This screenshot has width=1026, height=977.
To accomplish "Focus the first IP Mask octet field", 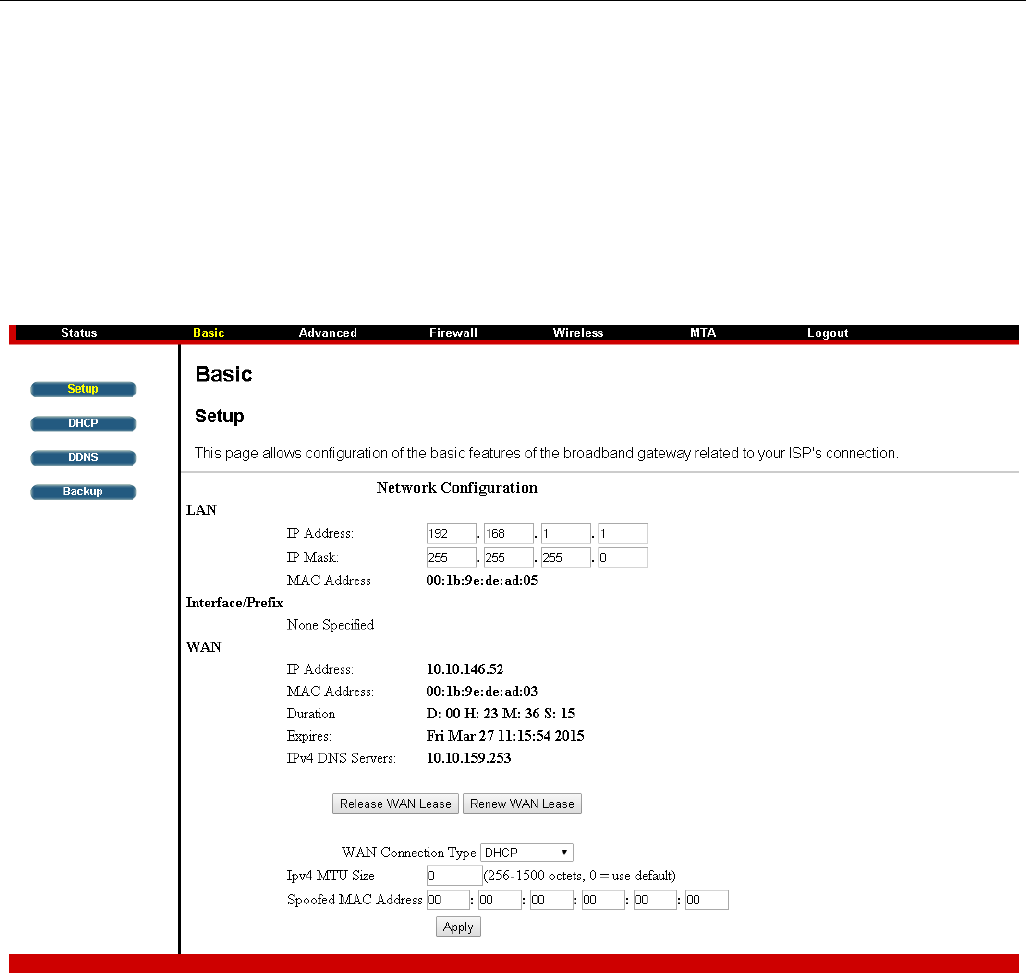I will pos(451,558).
